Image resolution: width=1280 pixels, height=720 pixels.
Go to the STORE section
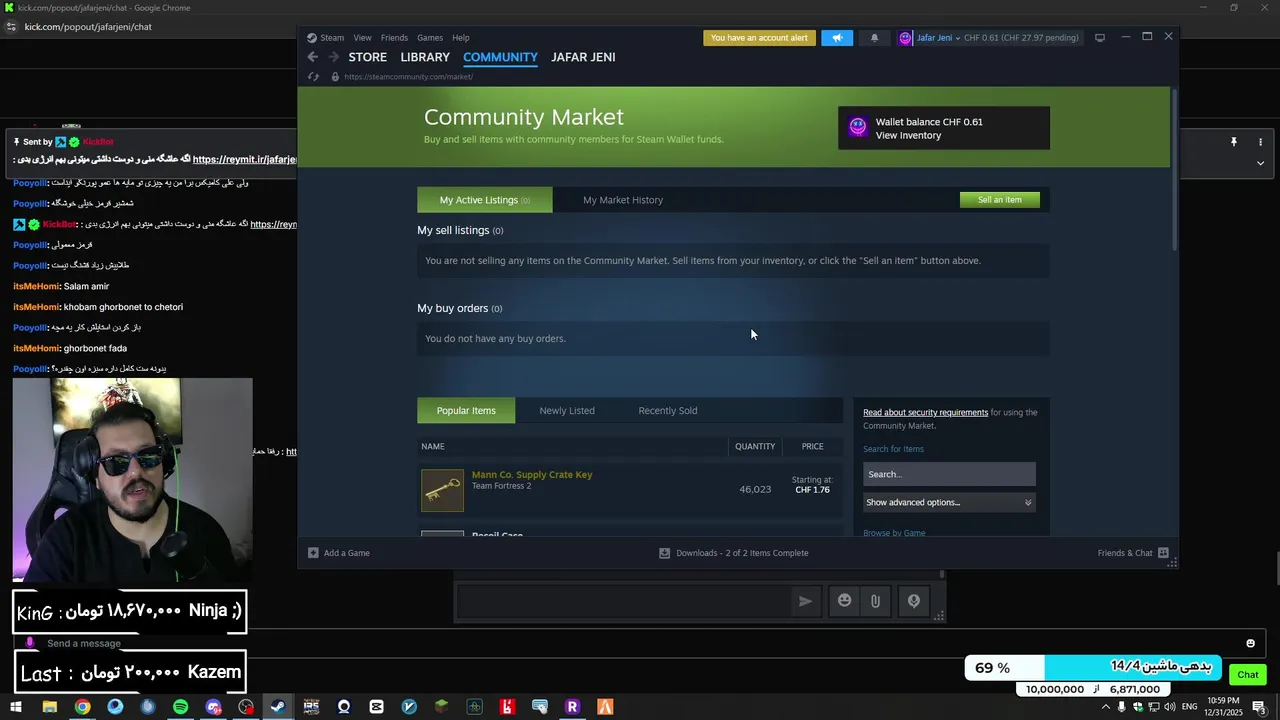pos(368,57)
